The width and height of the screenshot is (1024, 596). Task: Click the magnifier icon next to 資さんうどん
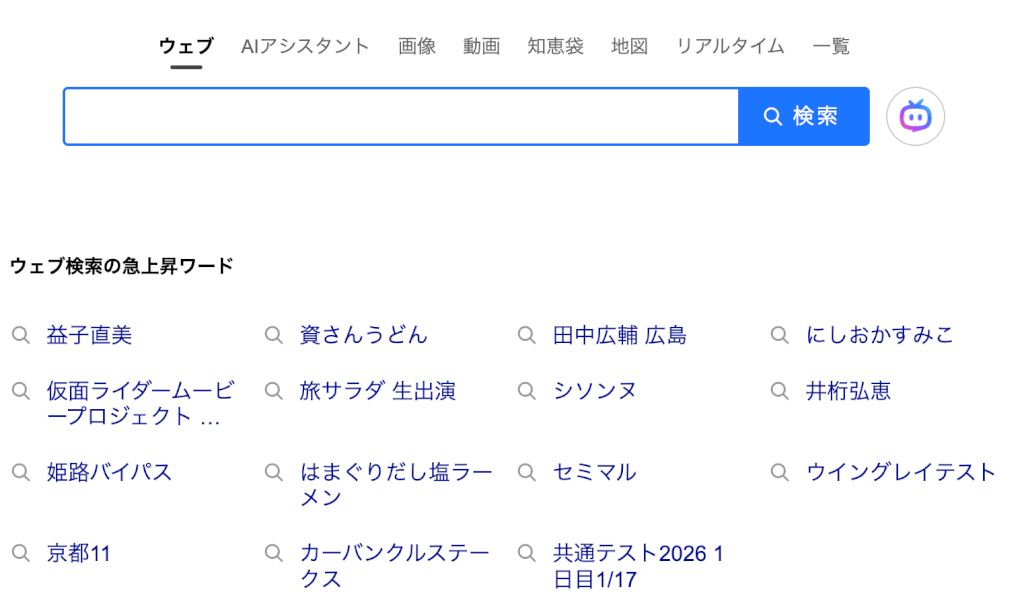tap(273, 335)
